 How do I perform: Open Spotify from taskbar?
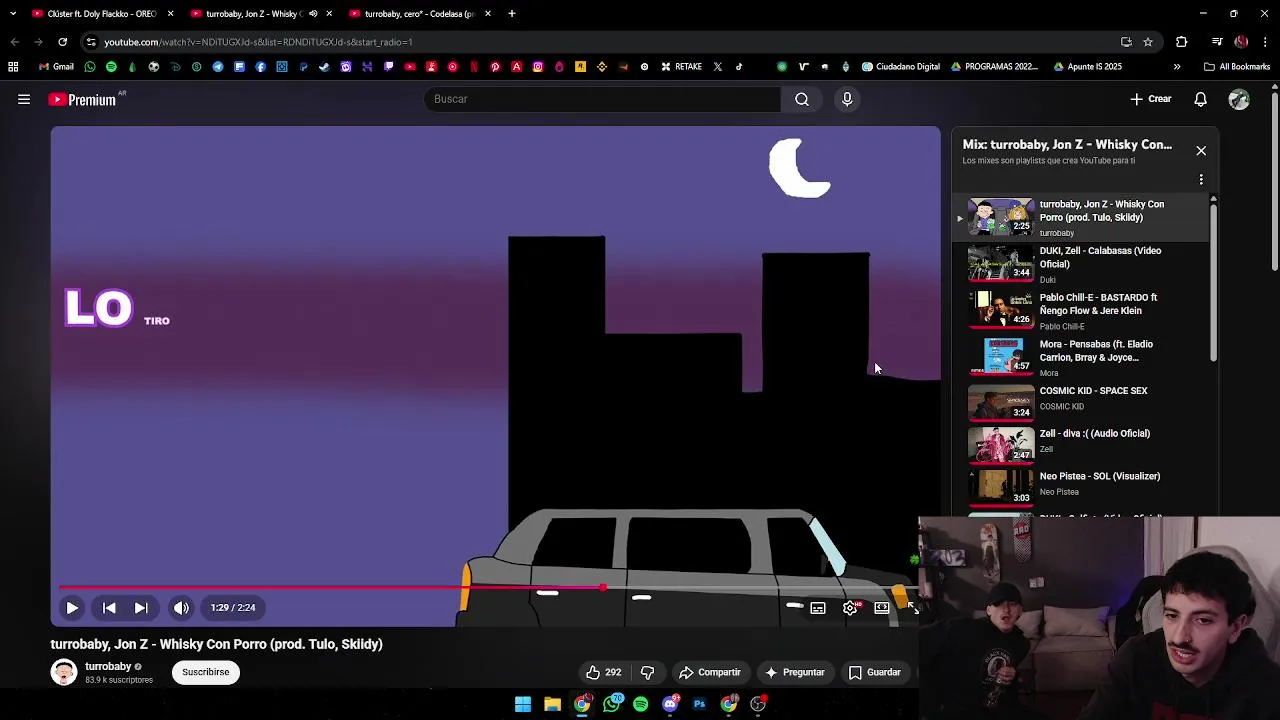tap(641, 704)
